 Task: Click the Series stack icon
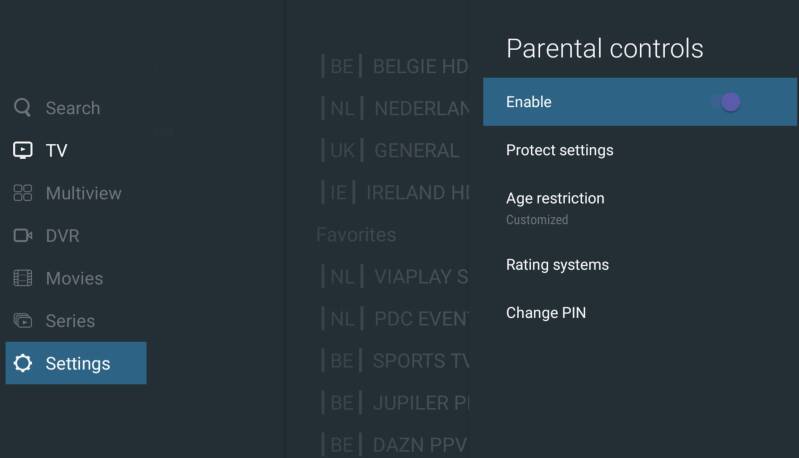click(22, 321)
